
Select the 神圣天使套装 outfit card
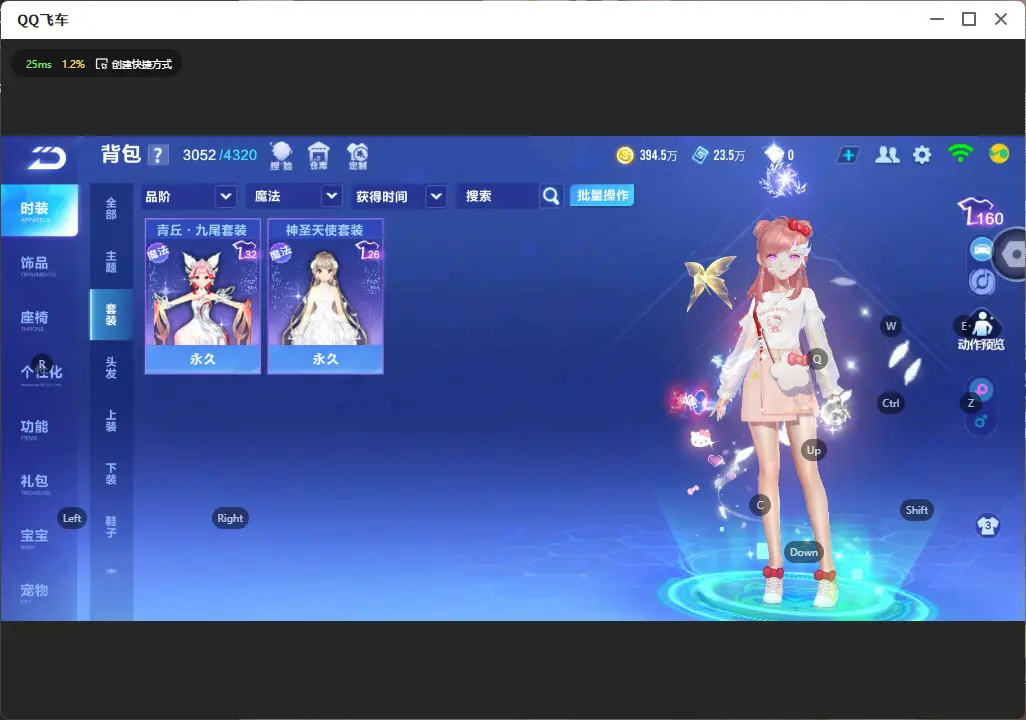[325, 297]
